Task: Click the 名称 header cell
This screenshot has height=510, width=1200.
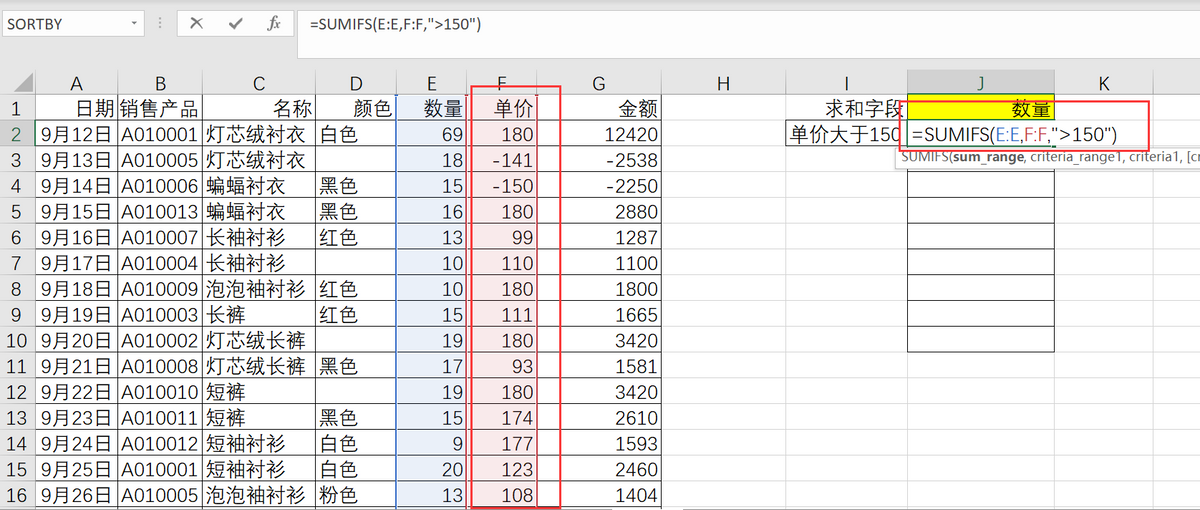Action: point(259,109)
